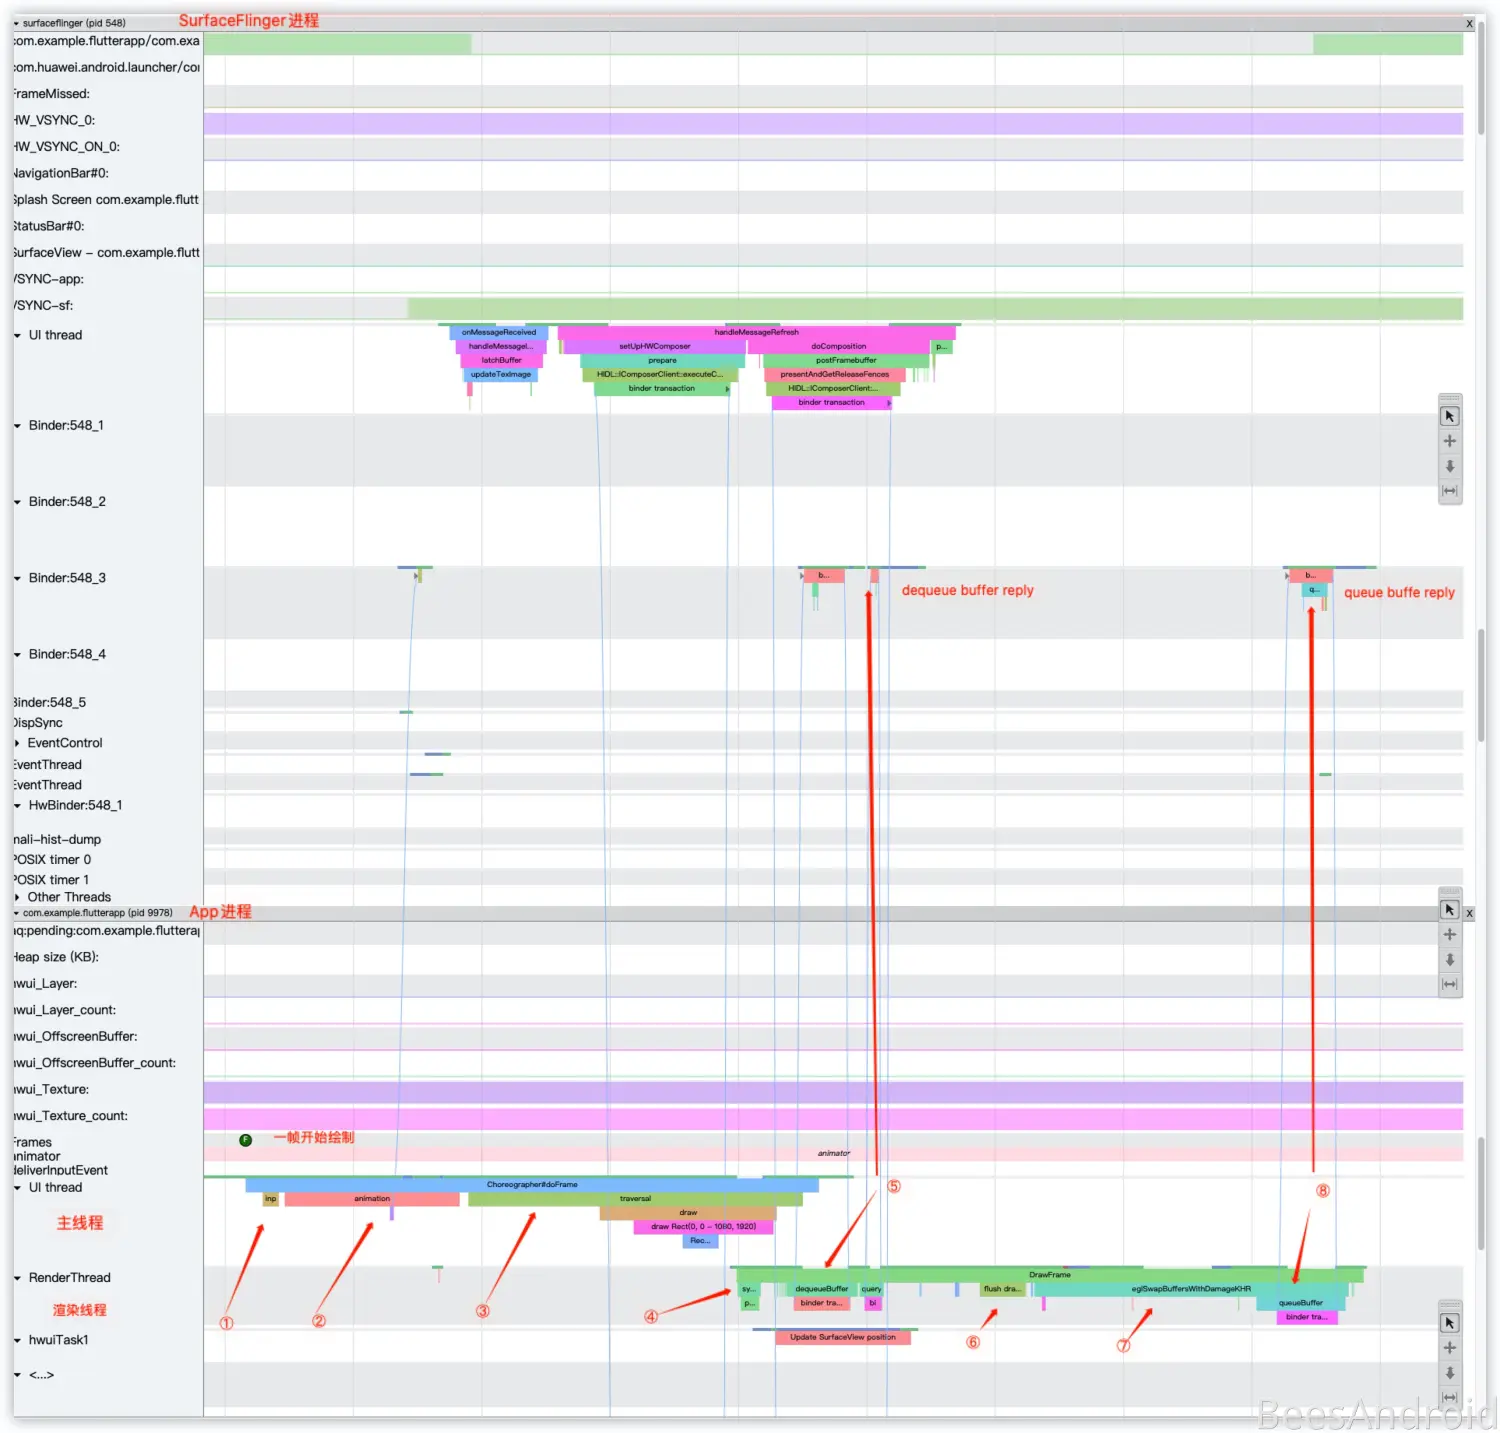The width and height of the screenshot is (1500, 1433).
Task: Select the Choreographer#doFrame slice
Action: click(x=532, y=1185)
